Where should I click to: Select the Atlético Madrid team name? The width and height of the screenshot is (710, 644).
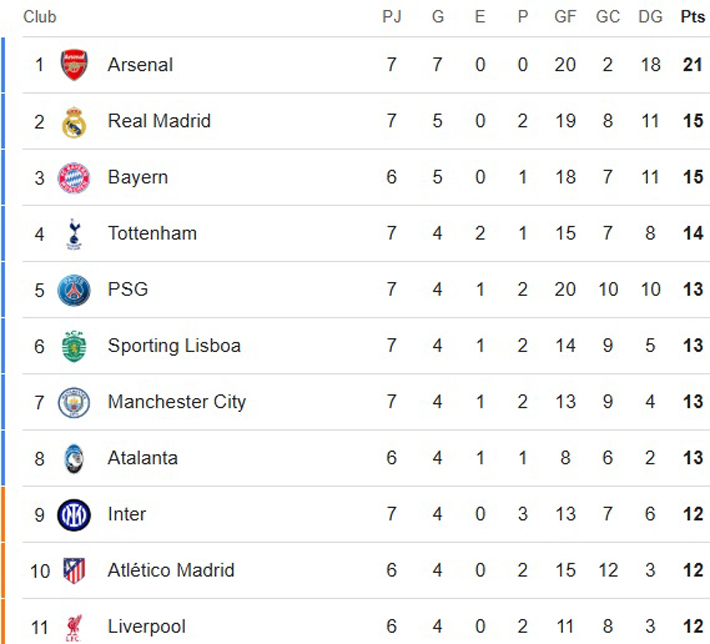click(171, 570)
